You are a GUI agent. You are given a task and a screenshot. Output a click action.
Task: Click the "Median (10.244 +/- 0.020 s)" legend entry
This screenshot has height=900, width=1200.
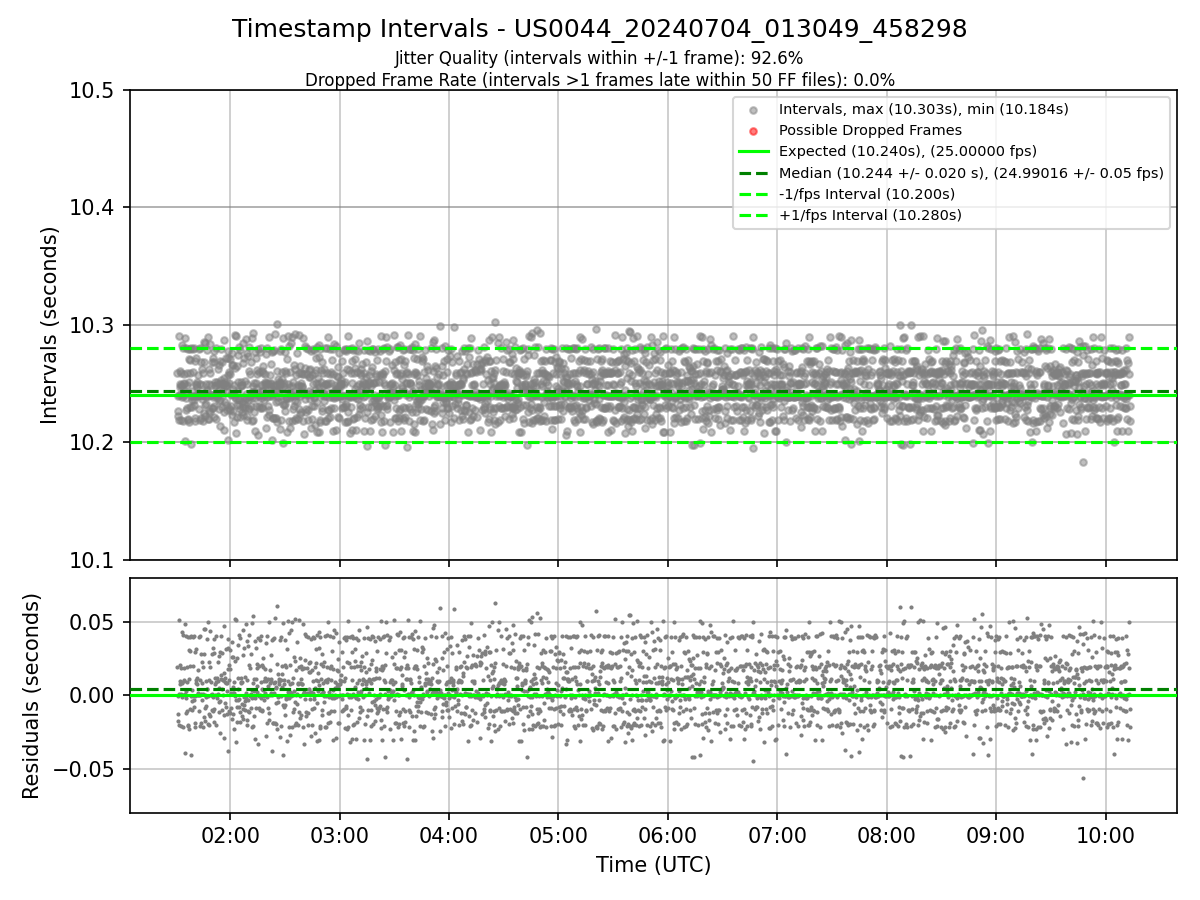[x=971, y=172]
